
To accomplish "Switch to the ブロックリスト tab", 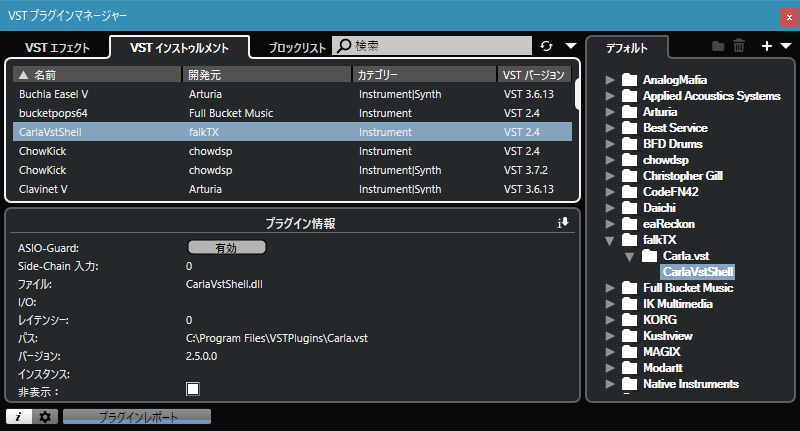I will pos(297,48).
